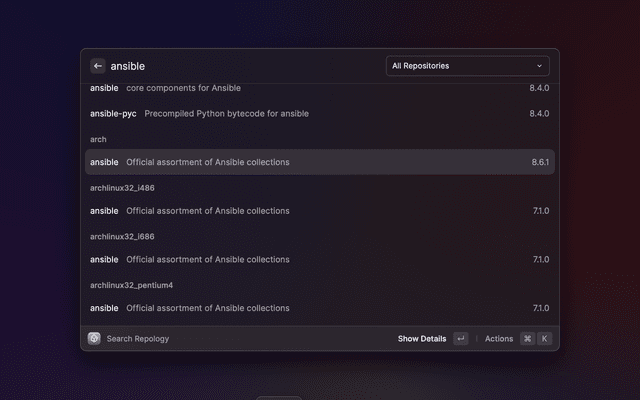Click the archlinux32_pentium4 section header
Screen dimensions: 640x400
click(x=131, y=285)
